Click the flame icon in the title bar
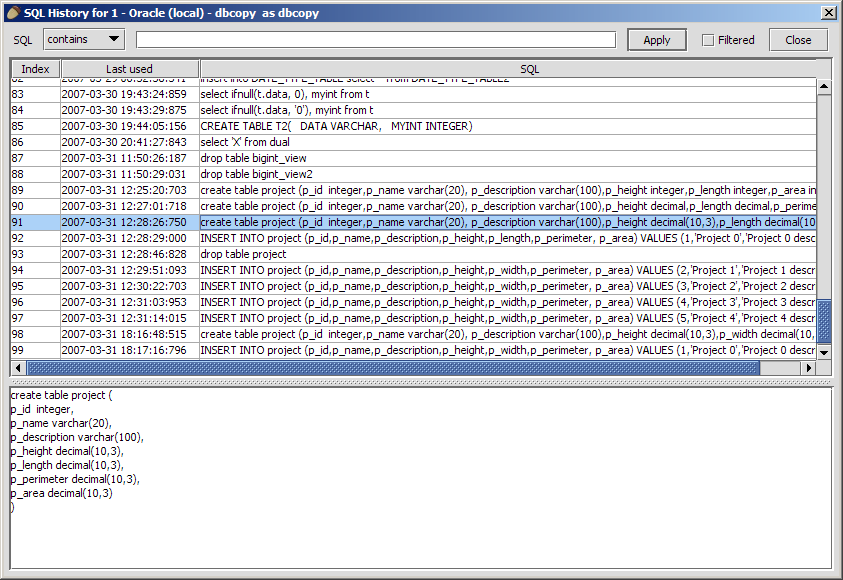Screen dimensions: 843x580 click(x=11, y=12)
